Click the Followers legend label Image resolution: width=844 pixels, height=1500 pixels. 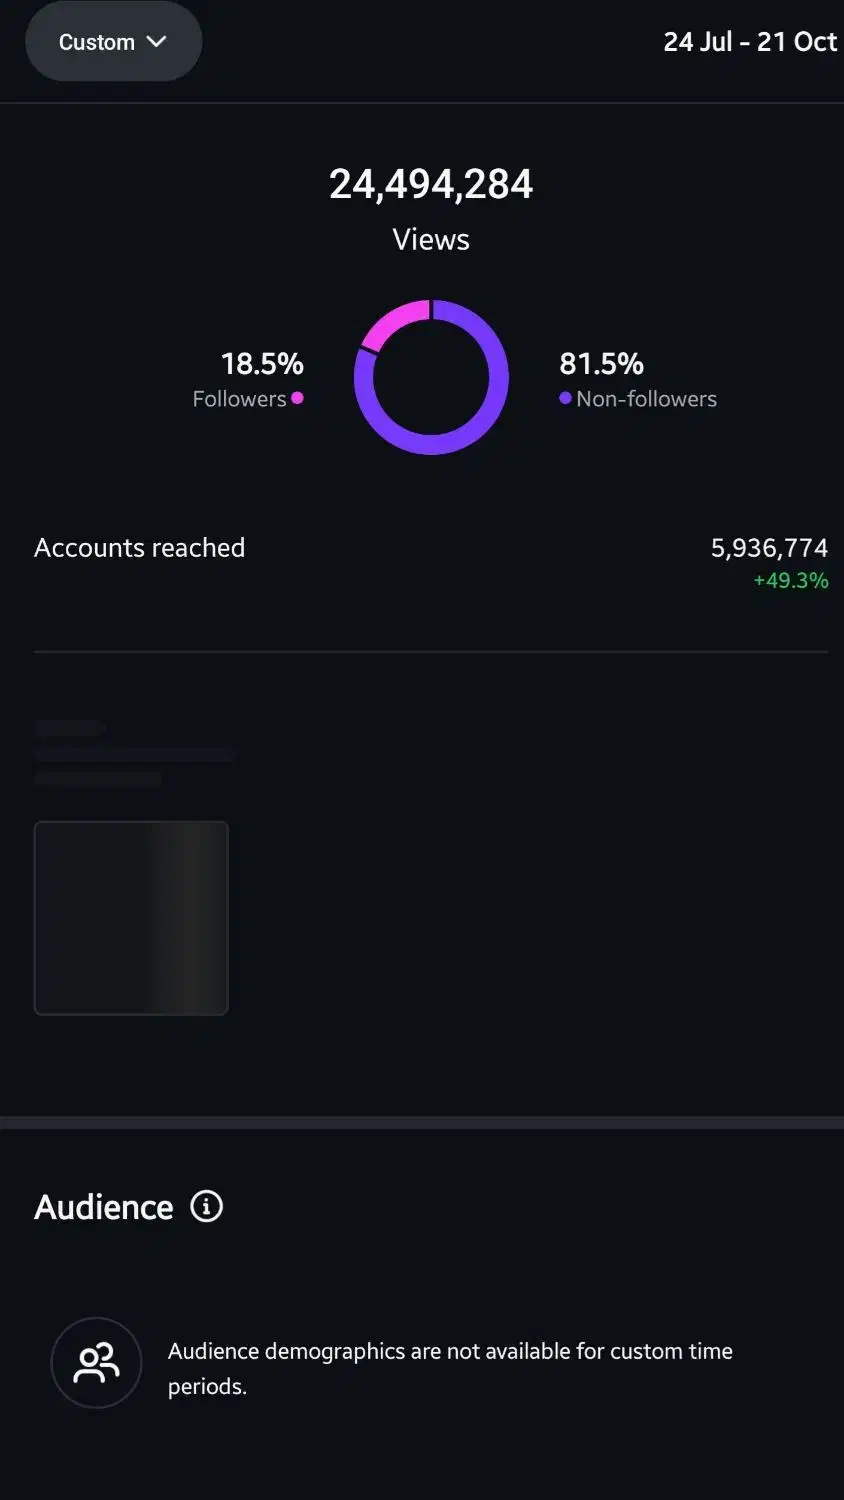239,399
